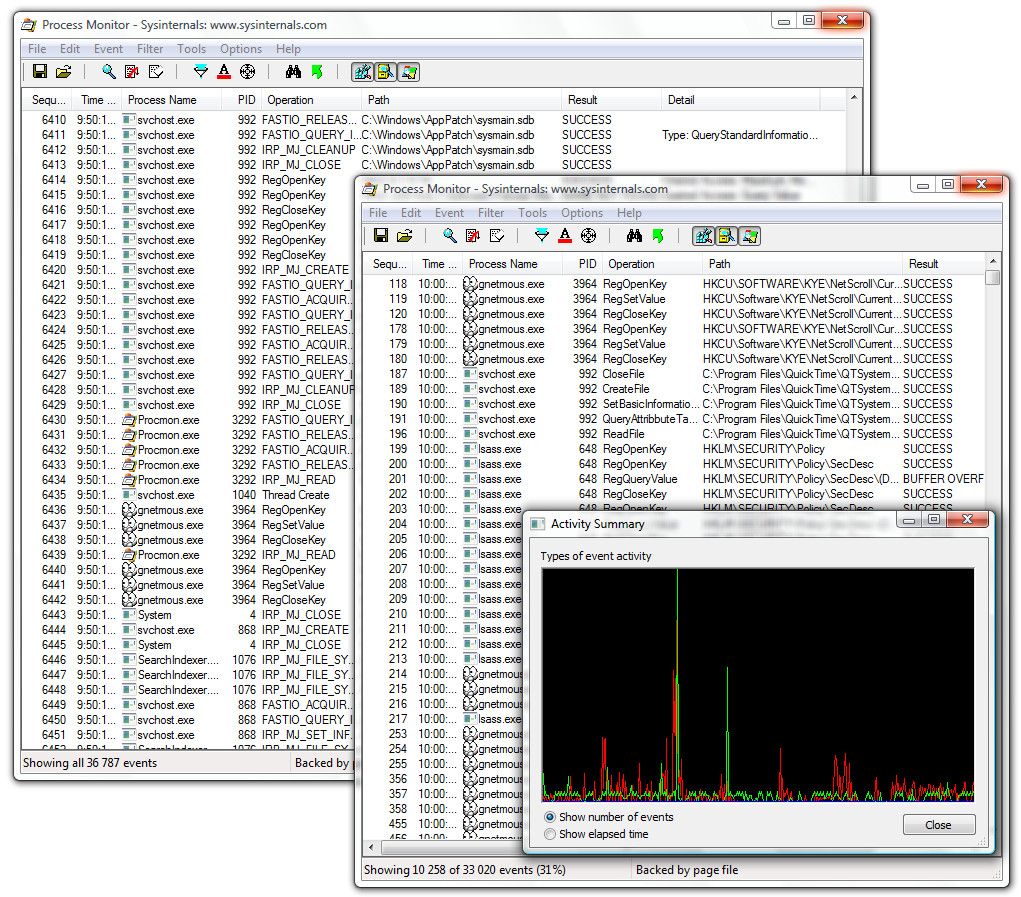Screen dimensions: 1021x897
Task: Select row 196 svchost.exe ReadFile in front window
Action: [674, 434]
